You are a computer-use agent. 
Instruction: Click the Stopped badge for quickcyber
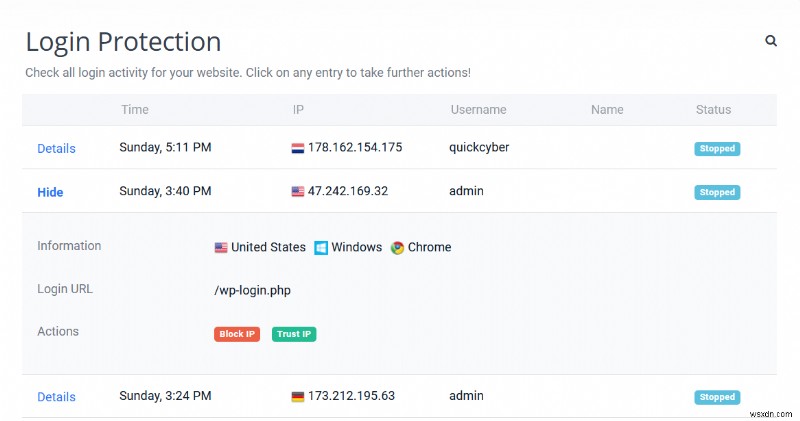pyautogui.click(x=717, y=149)
